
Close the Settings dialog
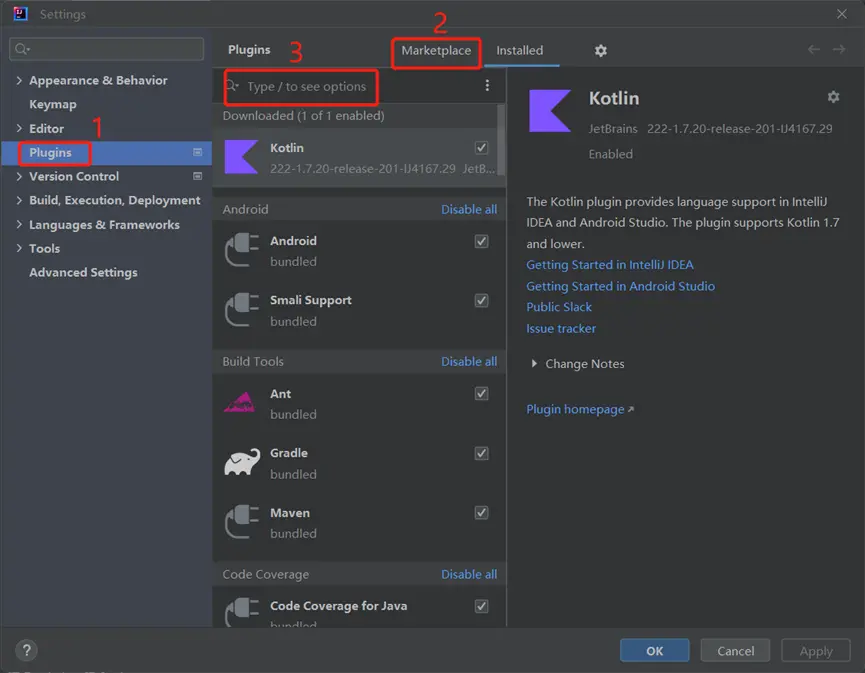pos(841,14)
